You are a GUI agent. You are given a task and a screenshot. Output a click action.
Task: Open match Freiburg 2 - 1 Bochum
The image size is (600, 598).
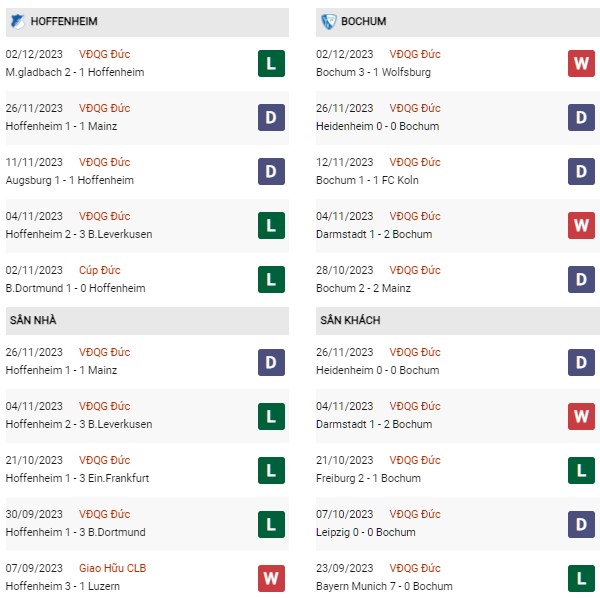368,478
